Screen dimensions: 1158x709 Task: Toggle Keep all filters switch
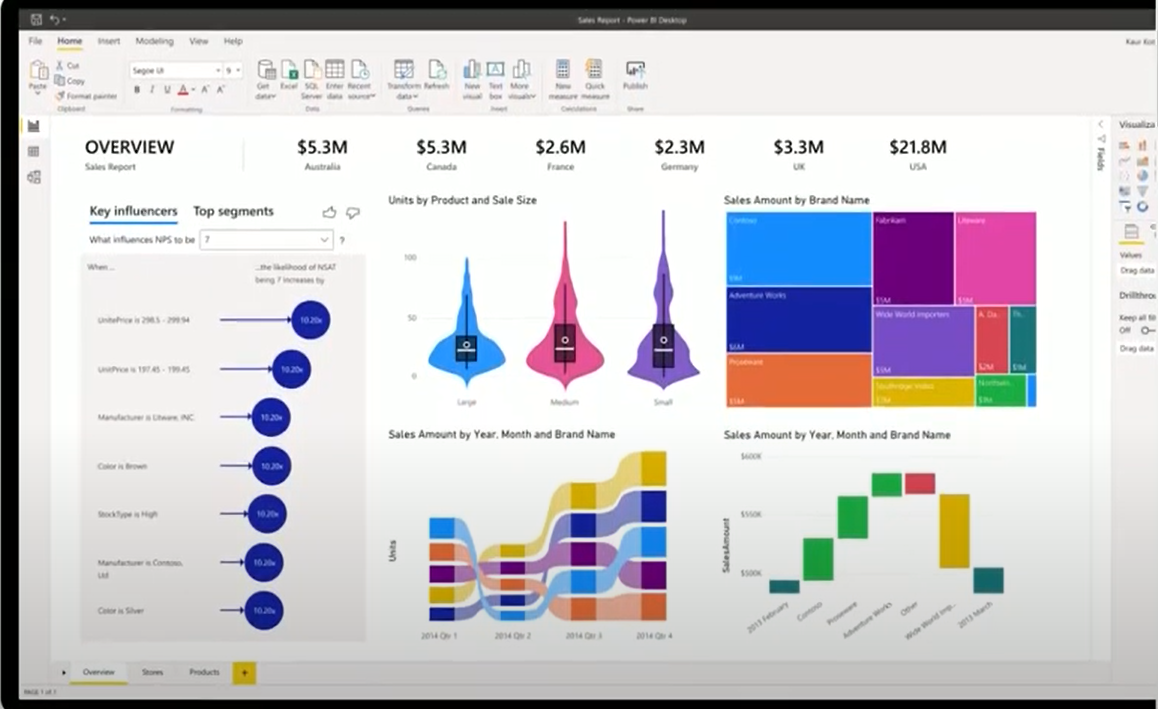1146,330
